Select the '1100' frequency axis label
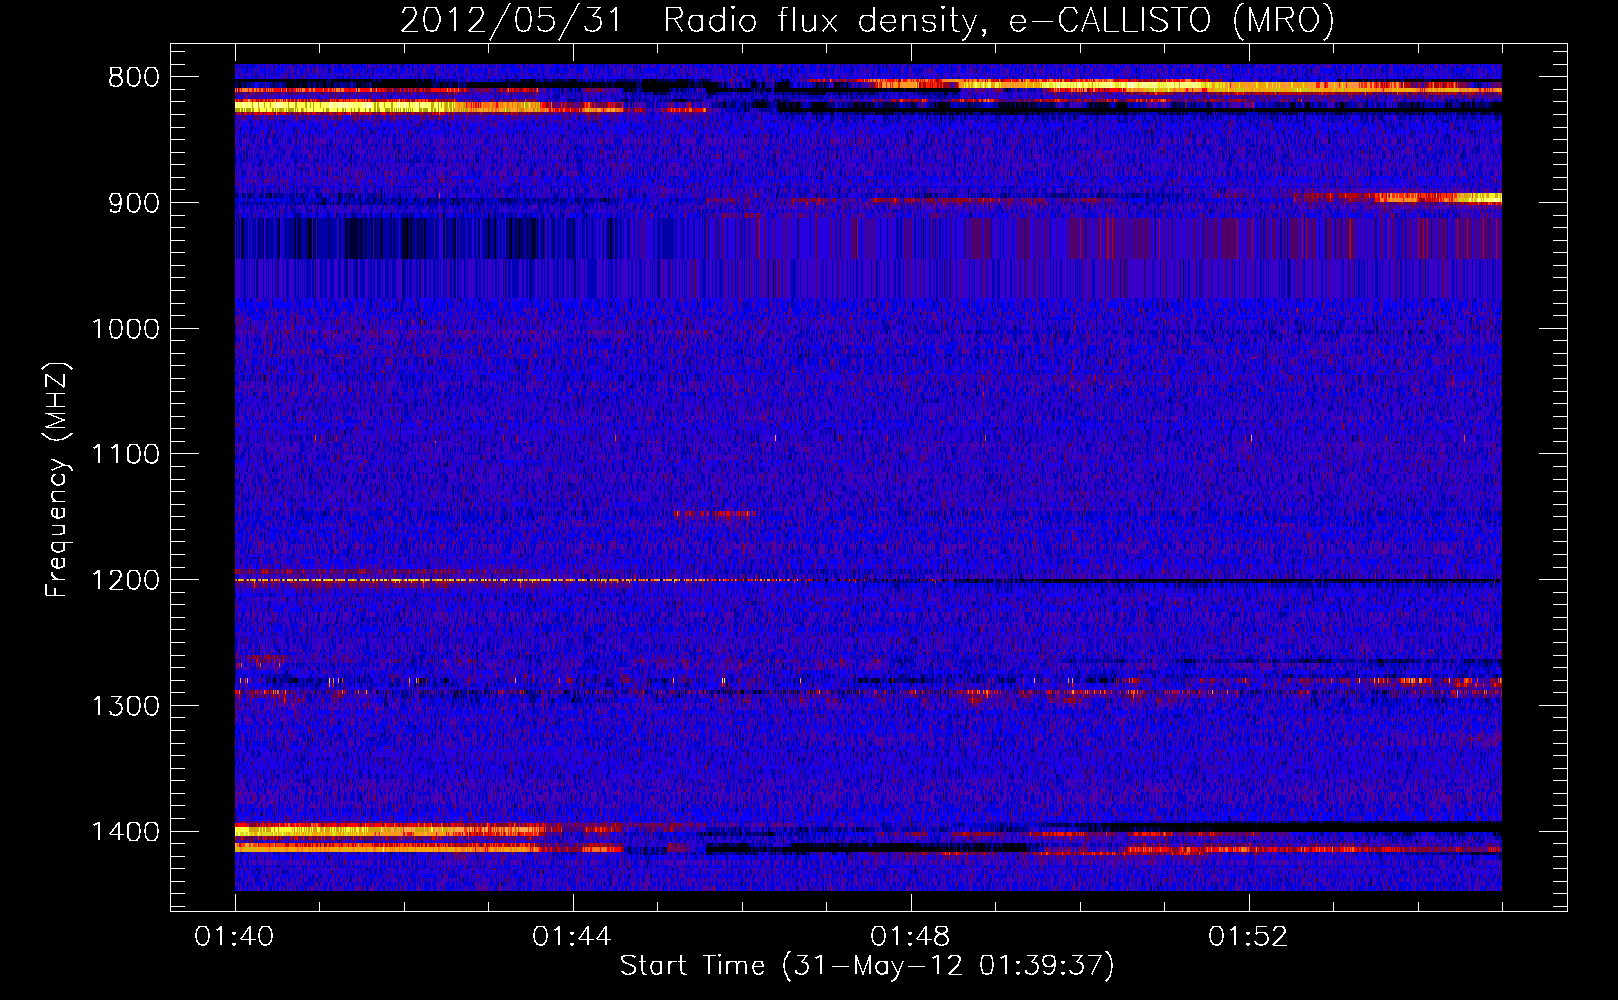1618x1000 pixels. 125,455
